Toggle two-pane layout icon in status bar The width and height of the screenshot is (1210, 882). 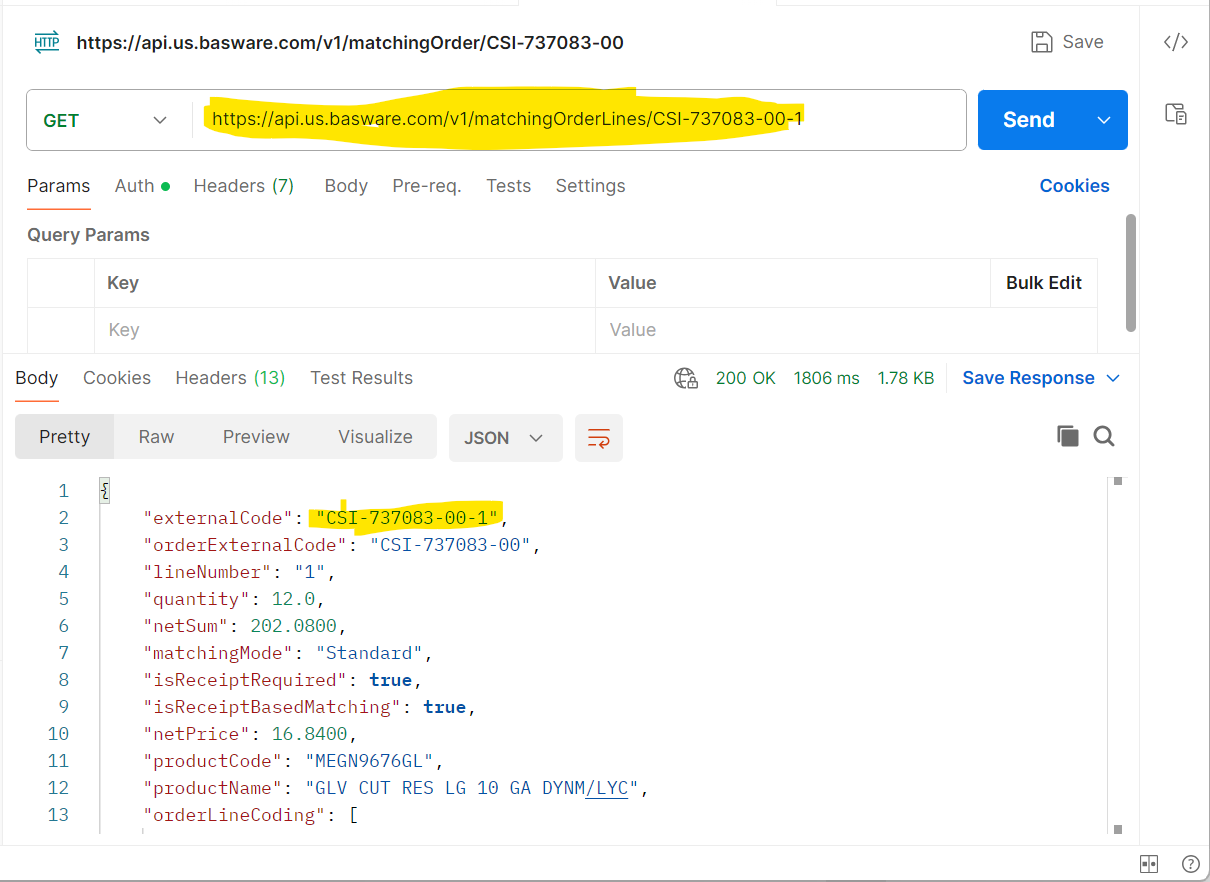coord(1149,864)
